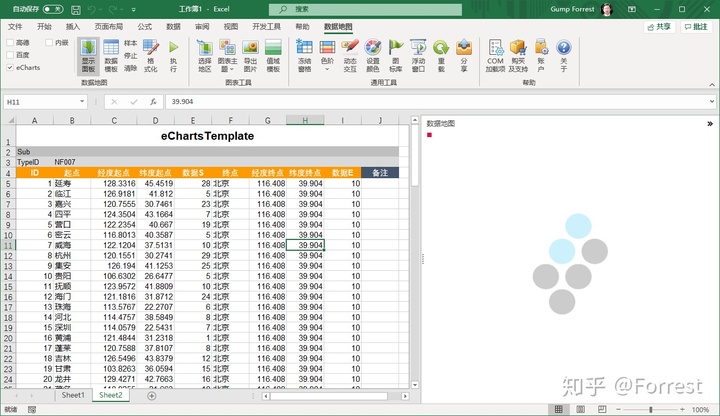Screen dimensions: 720x416
Task: Select the 备注 header cell
Action: [x=380, y=173]
